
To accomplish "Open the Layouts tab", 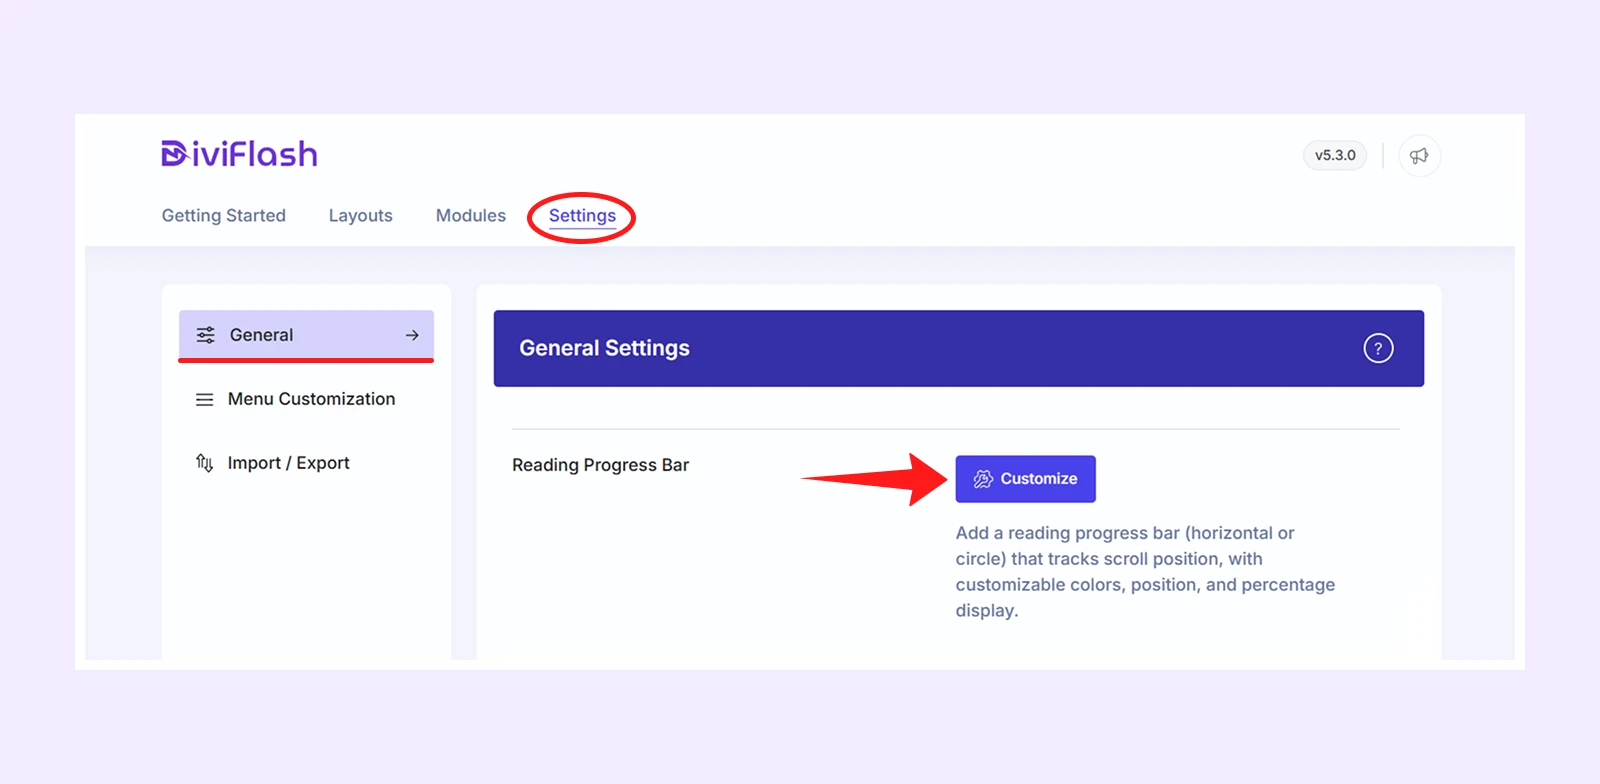I will coord(361,216).
